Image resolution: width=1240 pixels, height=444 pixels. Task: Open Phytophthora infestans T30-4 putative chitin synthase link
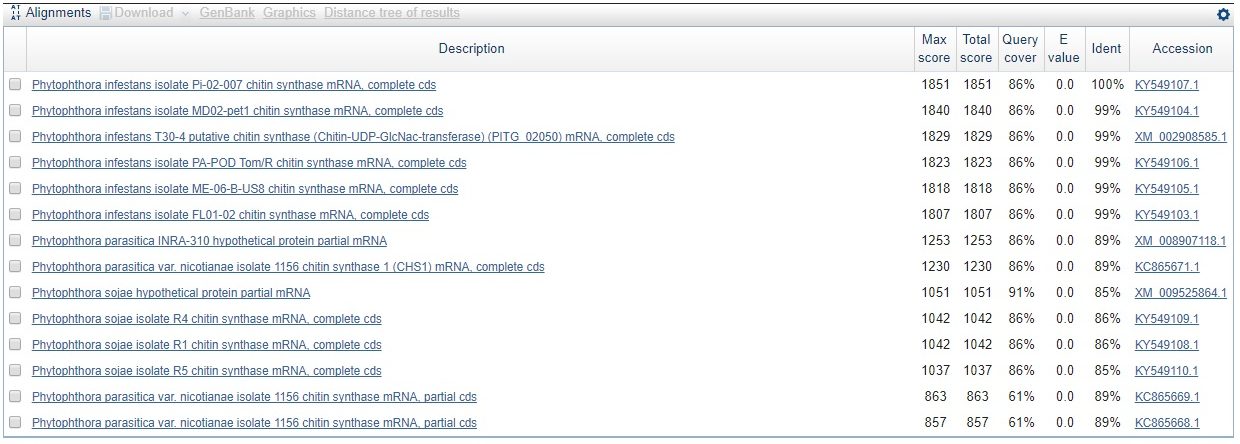353,137
